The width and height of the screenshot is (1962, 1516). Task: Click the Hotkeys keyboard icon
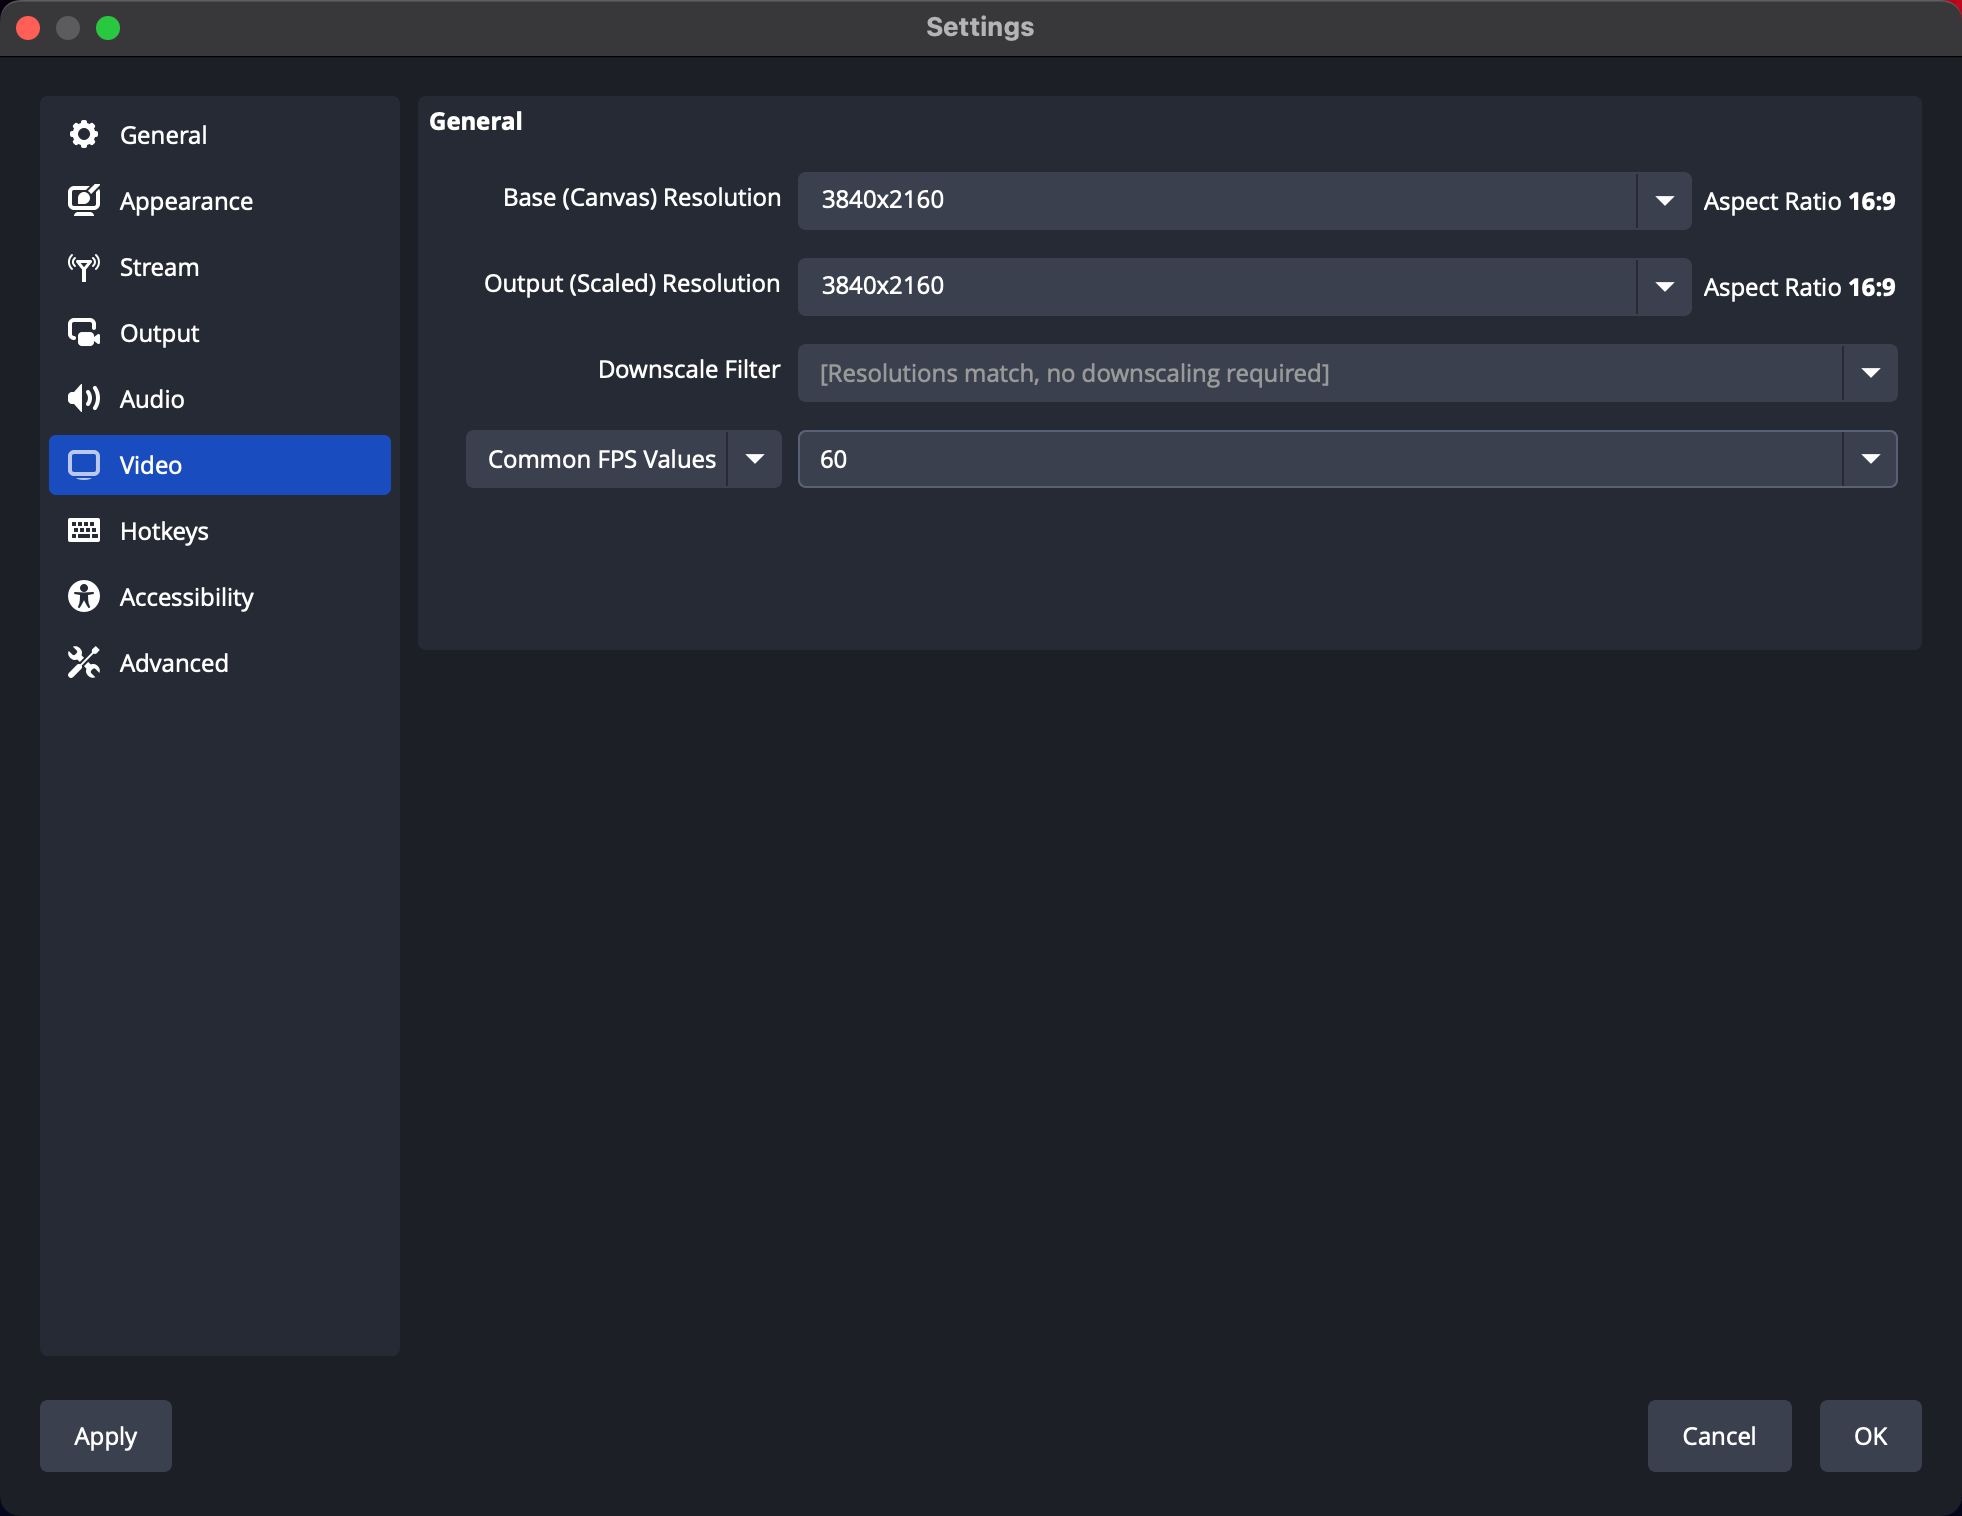tap(84, 531)
